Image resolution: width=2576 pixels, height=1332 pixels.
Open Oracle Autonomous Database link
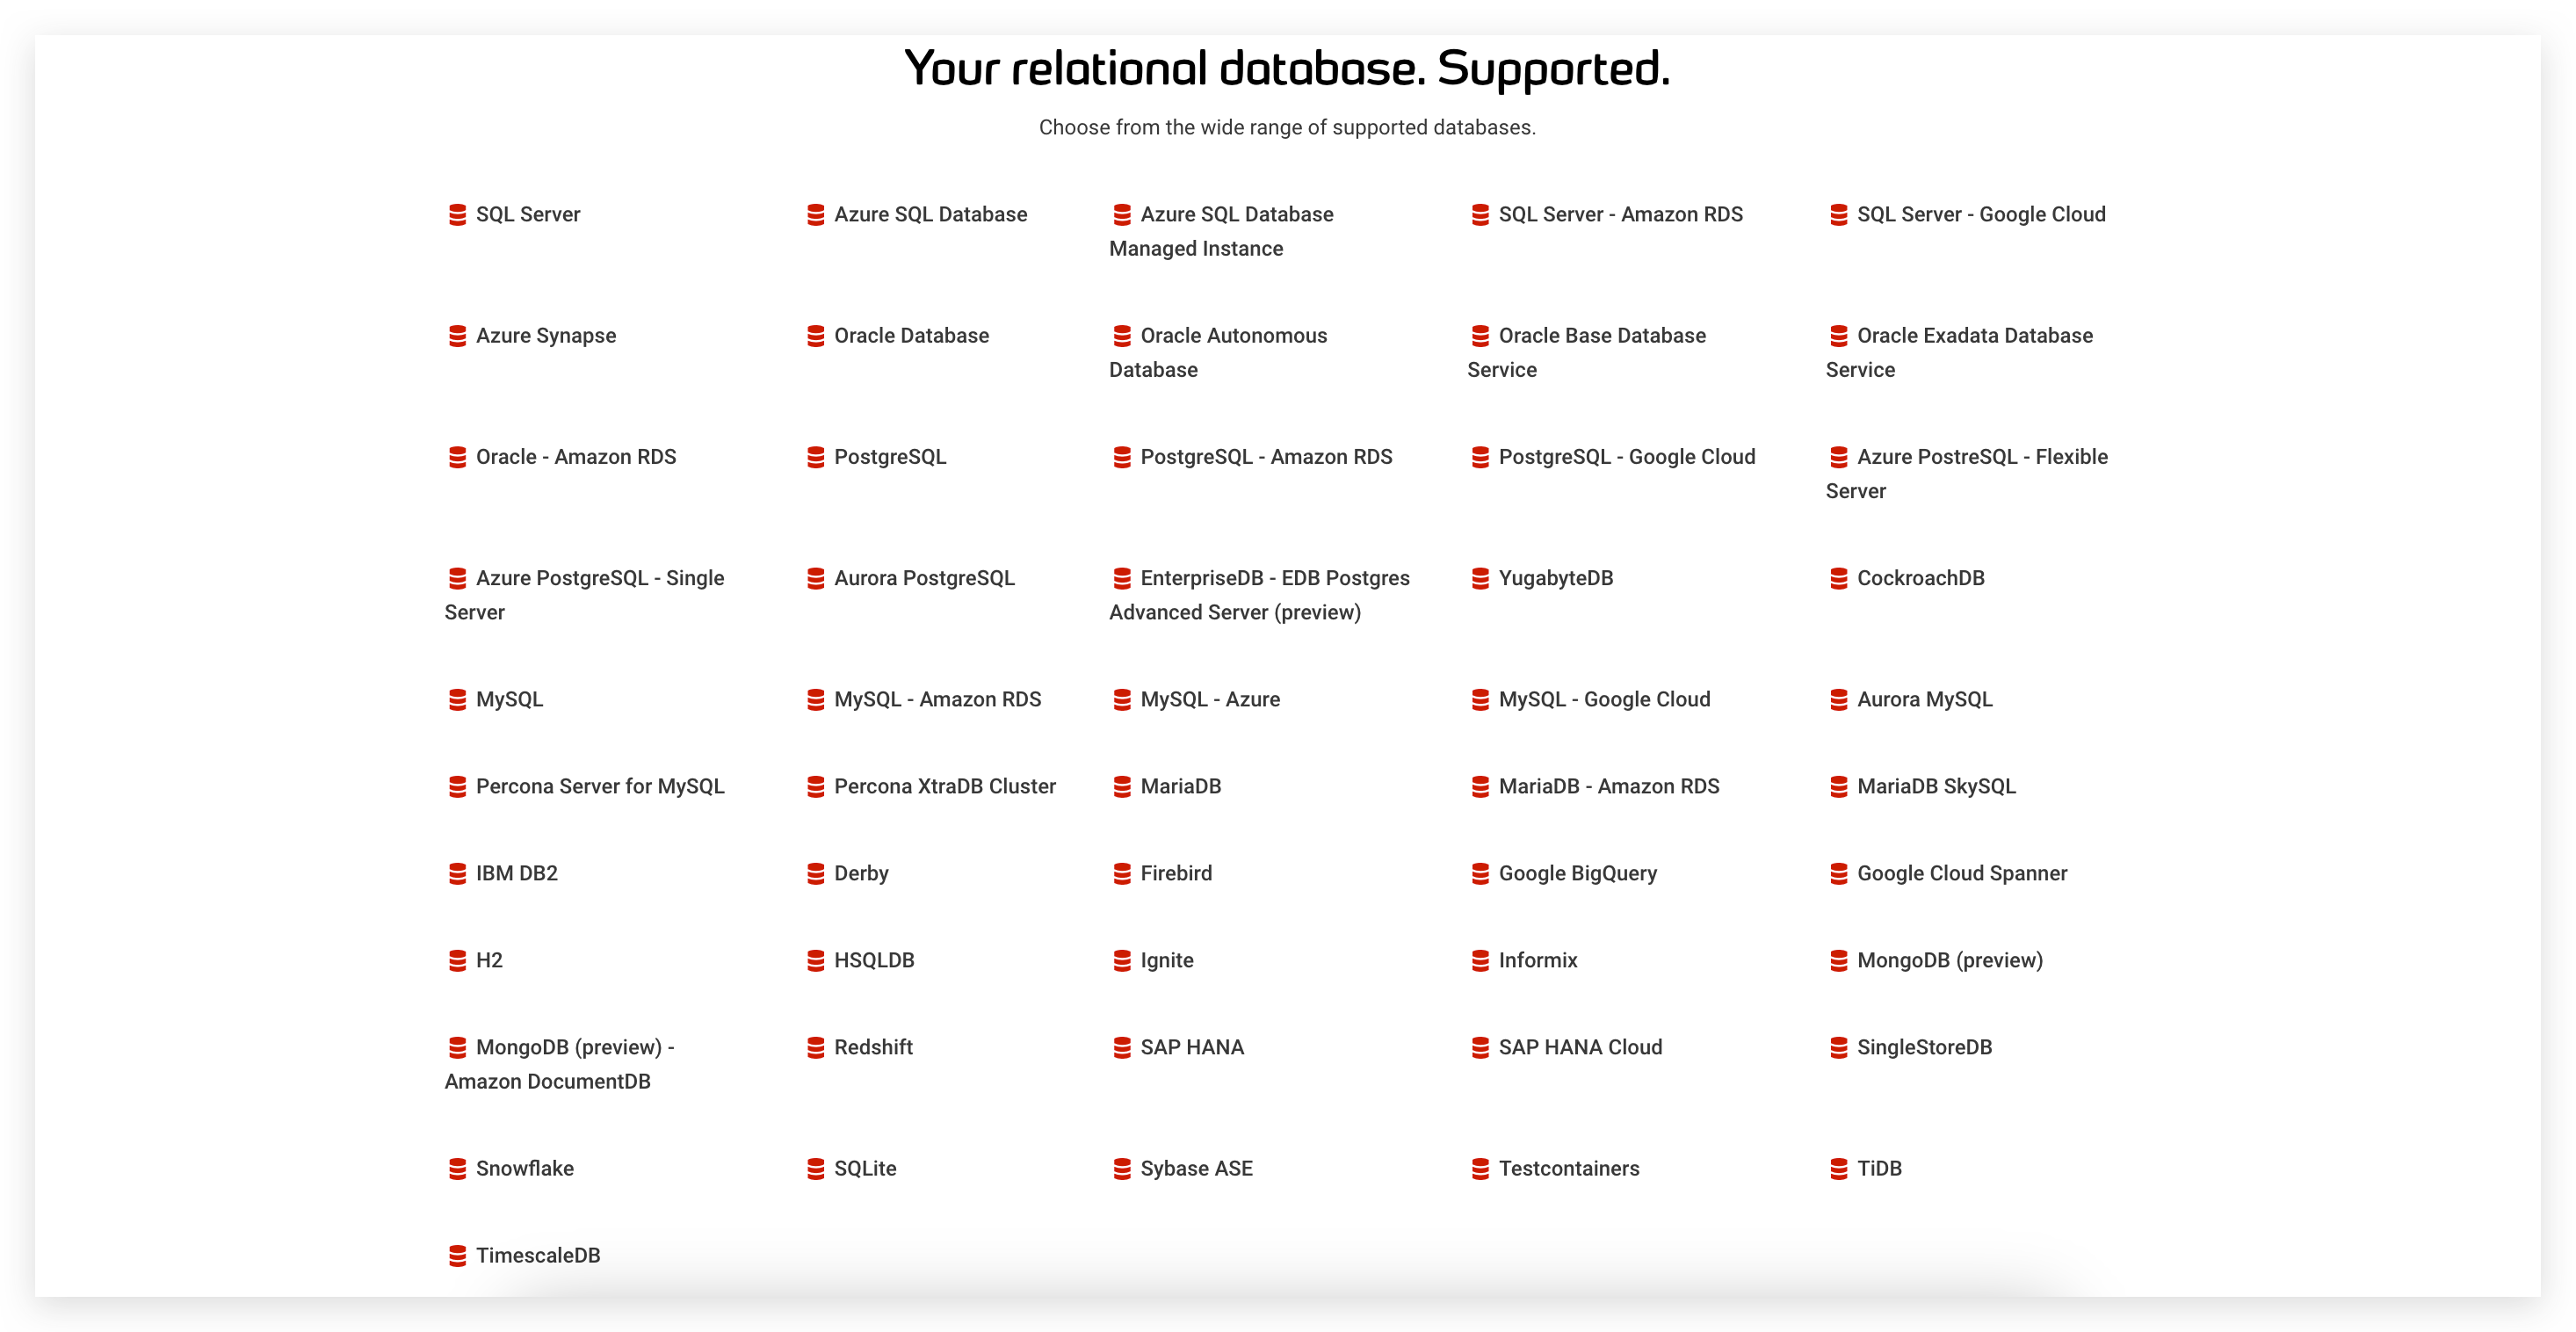pos(1218,352)
